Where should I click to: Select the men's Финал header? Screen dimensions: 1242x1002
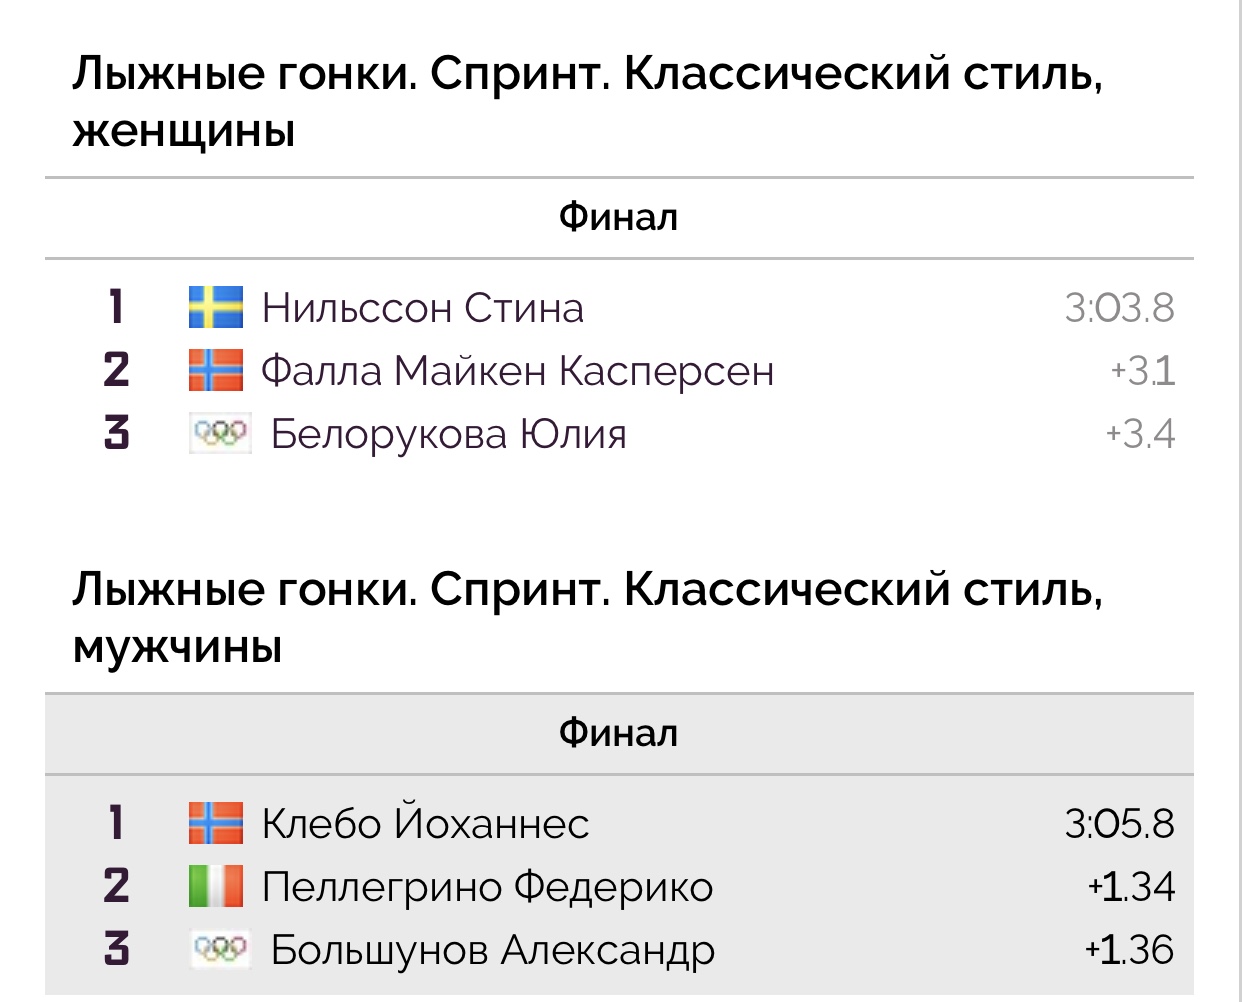click(x=619, y=733)
